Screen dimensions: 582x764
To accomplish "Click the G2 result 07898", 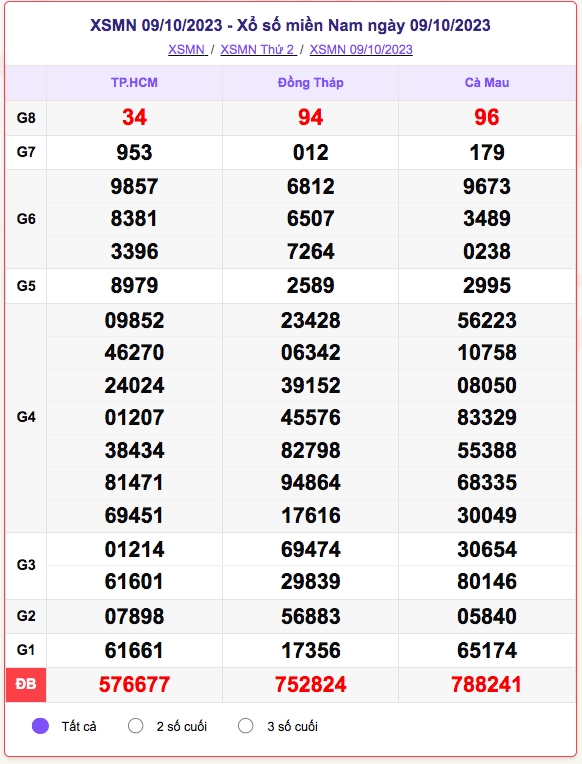I will (x=135, y=617).
